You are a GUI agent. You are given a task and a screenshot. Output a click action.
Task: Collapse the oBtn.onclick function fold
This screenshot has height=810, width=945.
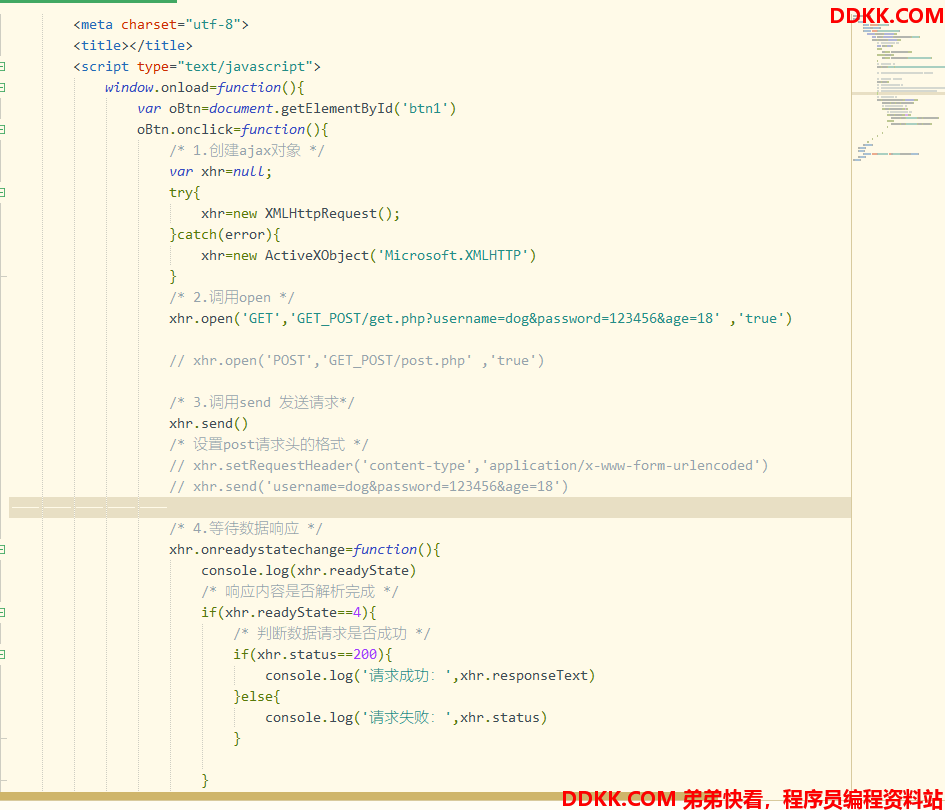pyautogui.click(x=2, y=130)
